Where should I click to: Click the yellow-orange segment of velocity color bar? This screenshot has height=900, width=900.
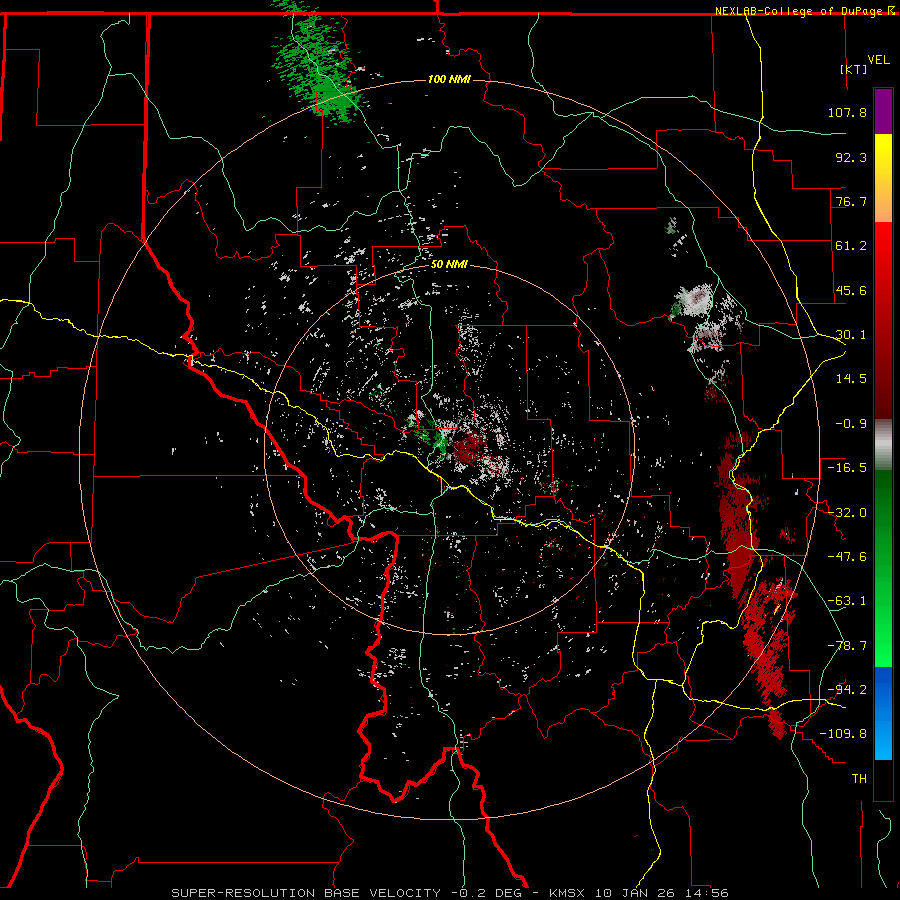click(x=883, y=178)
